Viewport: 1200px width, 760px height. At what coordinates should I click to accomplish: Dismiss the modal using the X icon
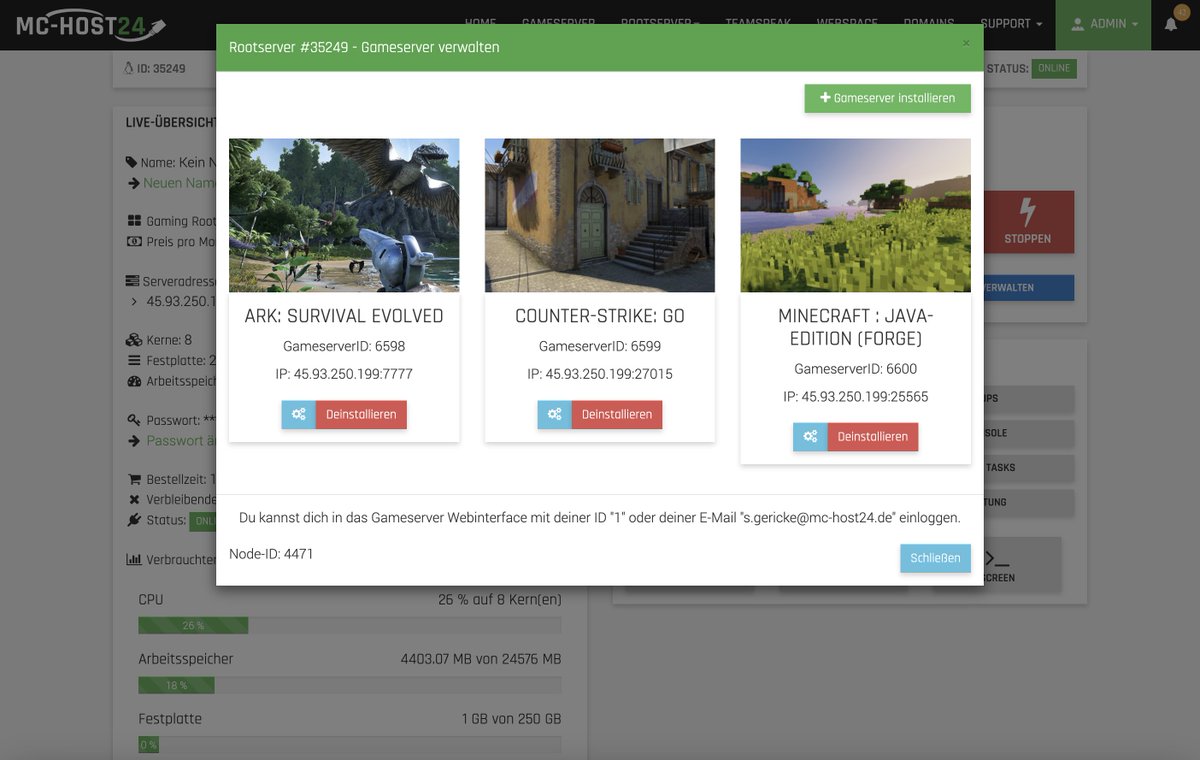click(966, 43)
